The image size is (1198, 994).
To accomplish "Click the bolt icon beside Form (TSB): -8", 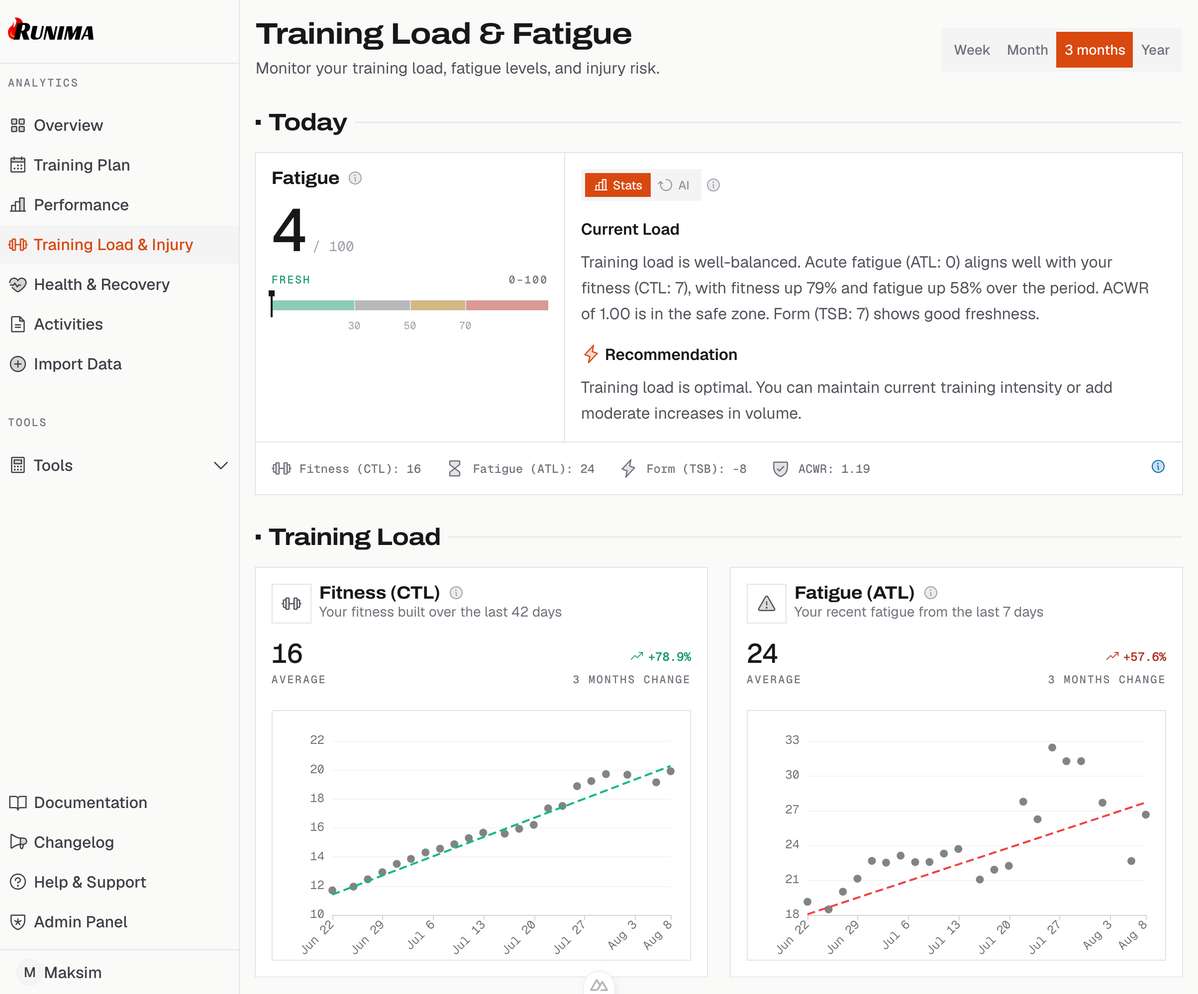I will pos(628,468).
